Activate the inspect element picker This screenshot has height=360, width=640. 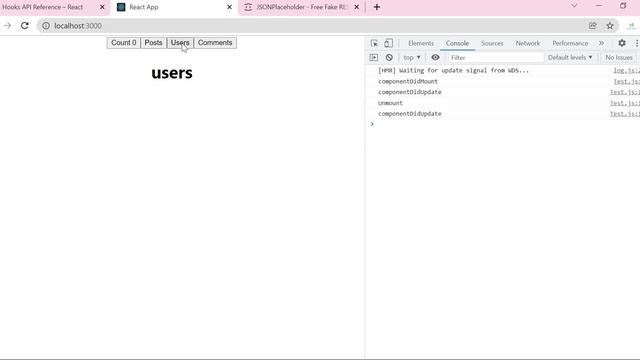point(374,43)
